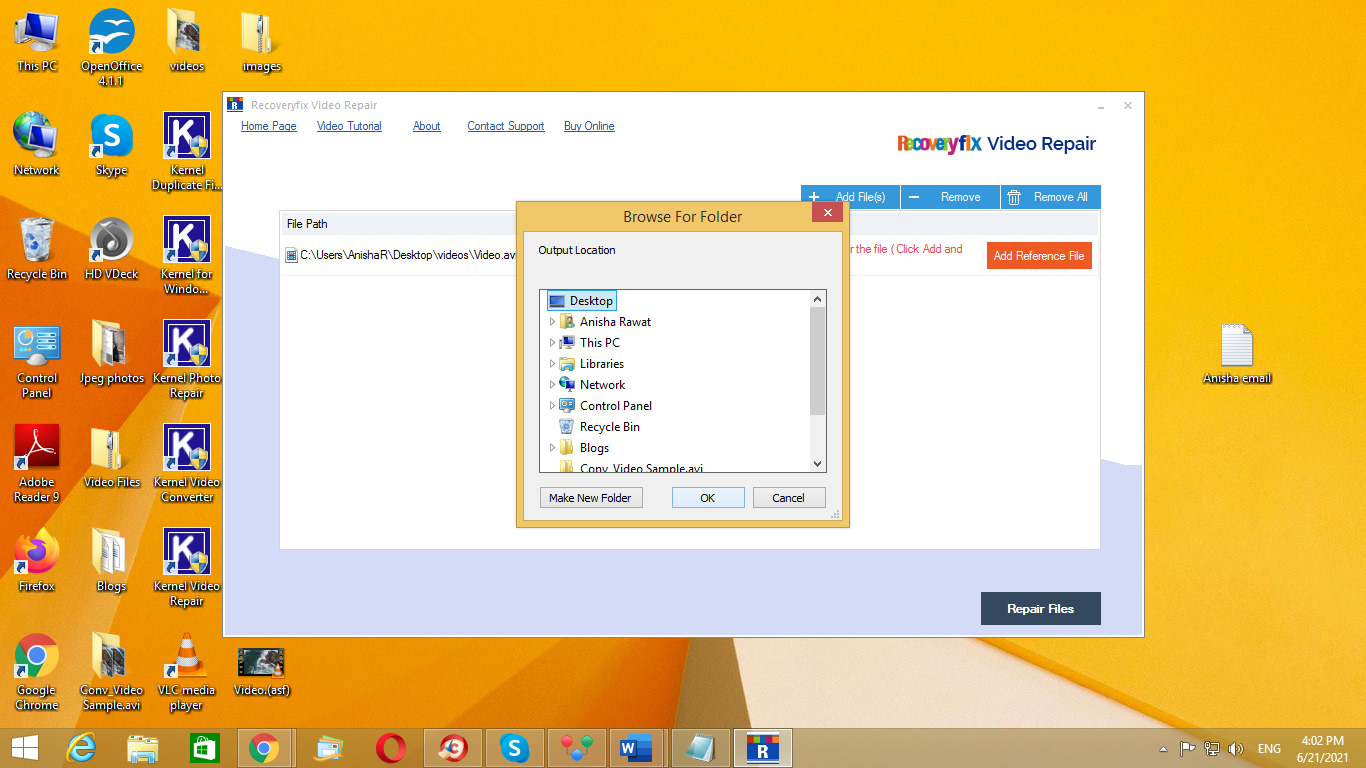Expand the Blogs node in folder tree
Image resolution: width=1366 pixels, height=768 pixels.
pyautogui.click(x=552, y=448)
